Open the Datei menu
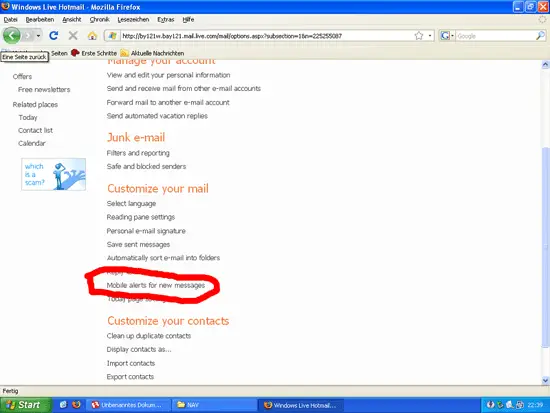This screenshot has height=413, width=550. pos(11,20)
